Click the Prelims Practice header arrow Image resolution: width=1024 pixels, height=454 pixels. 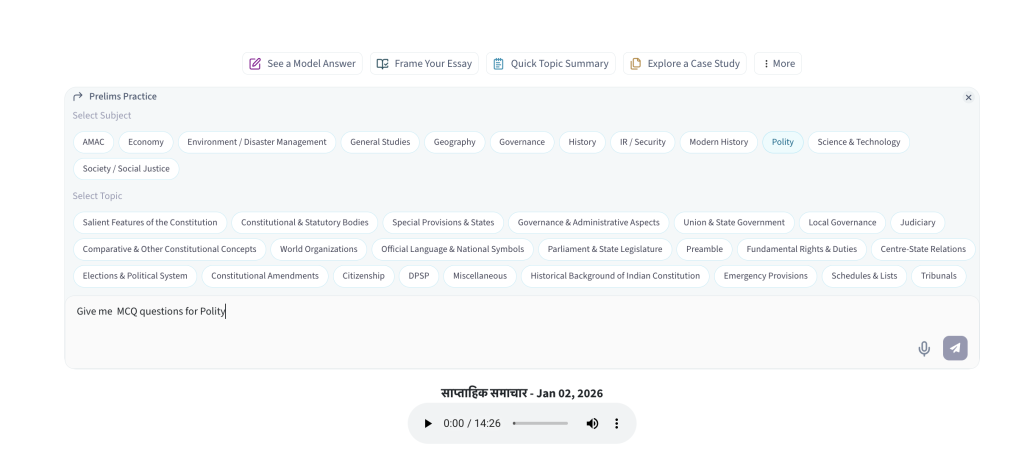coord(78,97)
